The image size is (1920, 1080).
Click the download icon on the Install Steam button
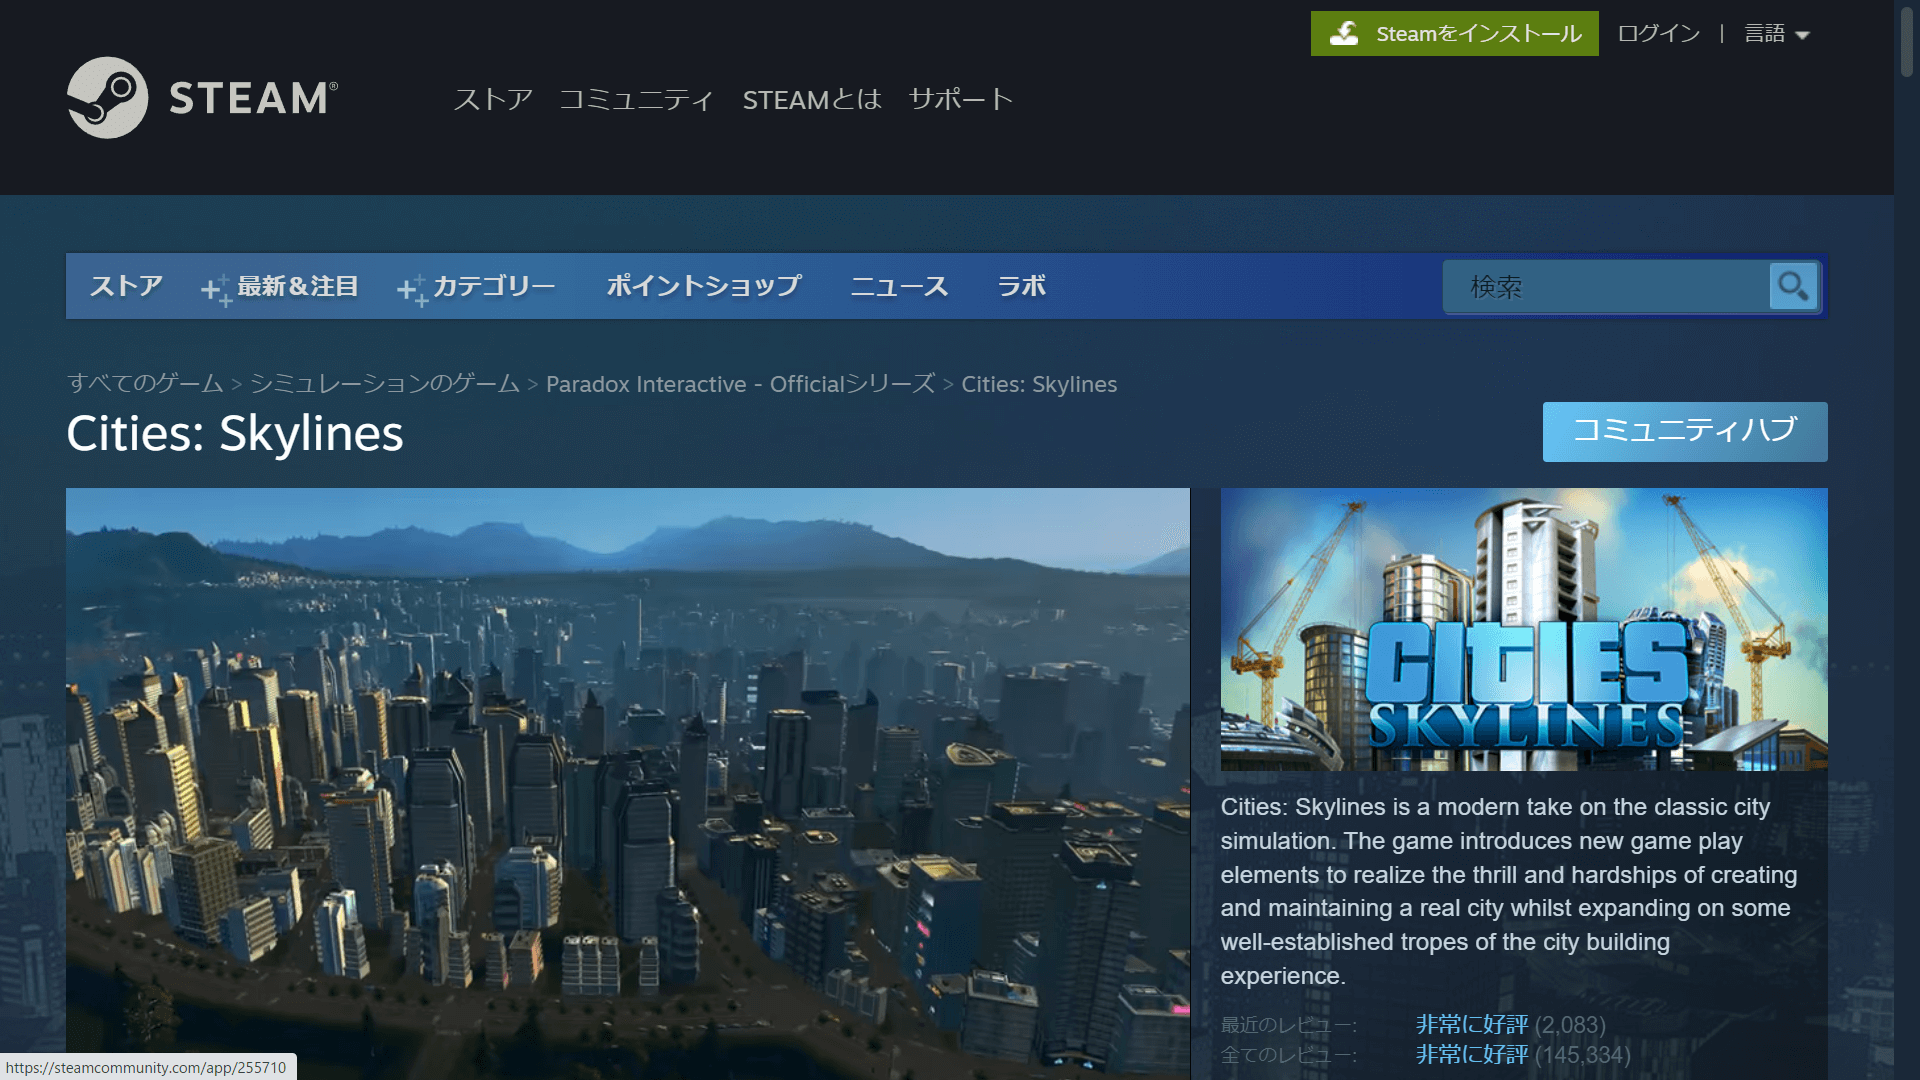(1345, 34)
